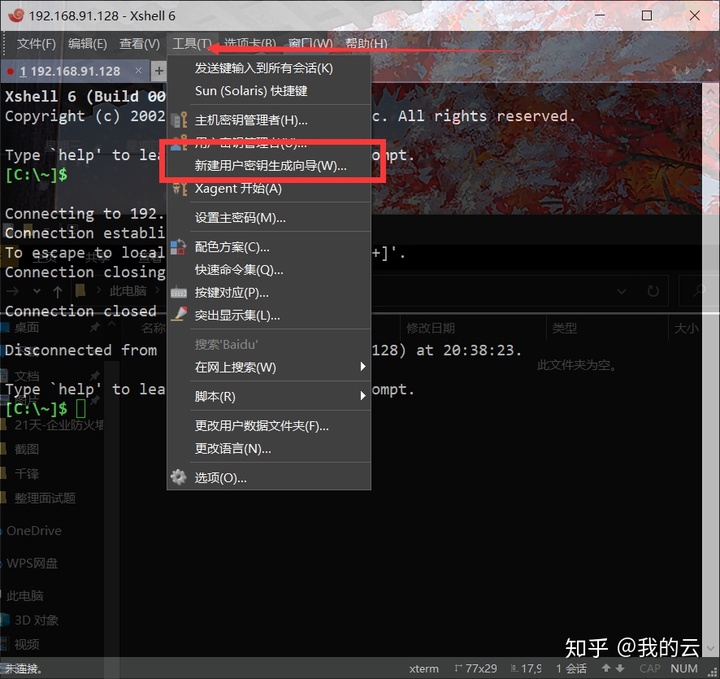This screenshot has height=679, width=720.
Task: Open the 帮助(H) menu
Action: (x=366, y=44)
